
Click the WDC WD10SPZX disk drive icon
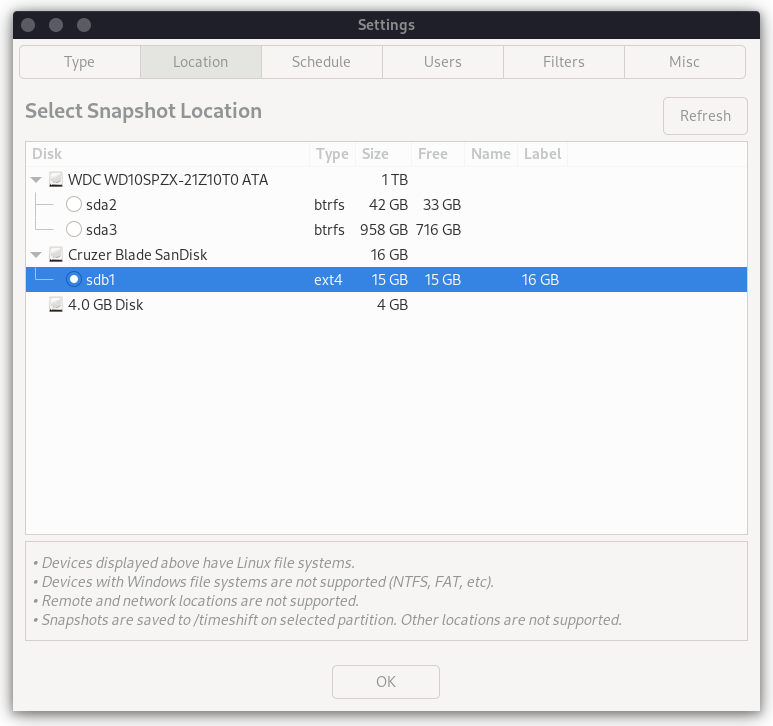(x=56, y=180)
